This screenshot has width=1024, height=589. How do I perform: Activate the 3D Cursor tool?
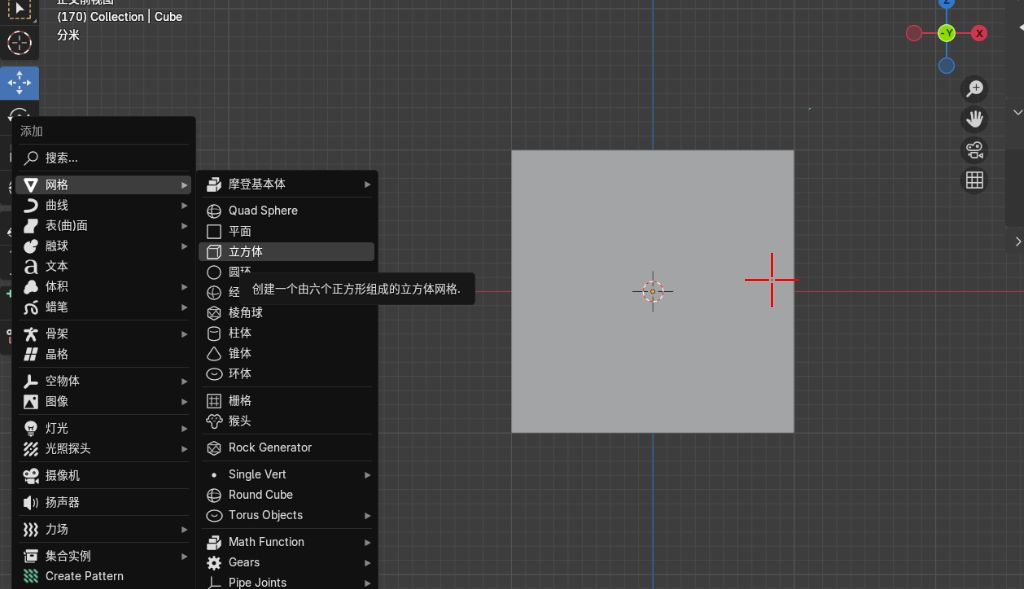tap(19, 43)
